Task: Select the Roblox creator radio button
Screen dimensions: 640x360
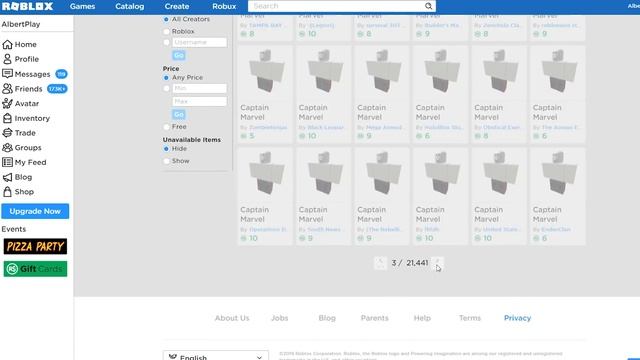Action: (x=166, y=31)
